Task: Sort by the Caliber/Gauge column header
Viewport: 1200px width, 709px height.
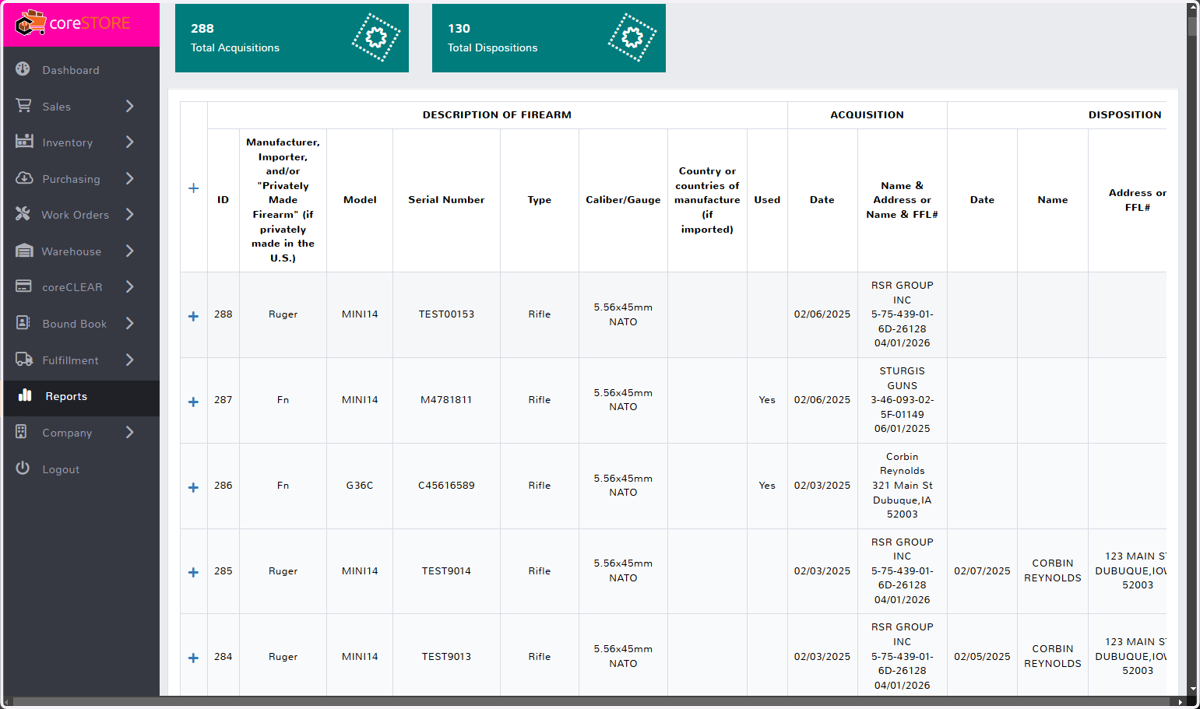Action: pyautogui.click(x=623, y=200)
